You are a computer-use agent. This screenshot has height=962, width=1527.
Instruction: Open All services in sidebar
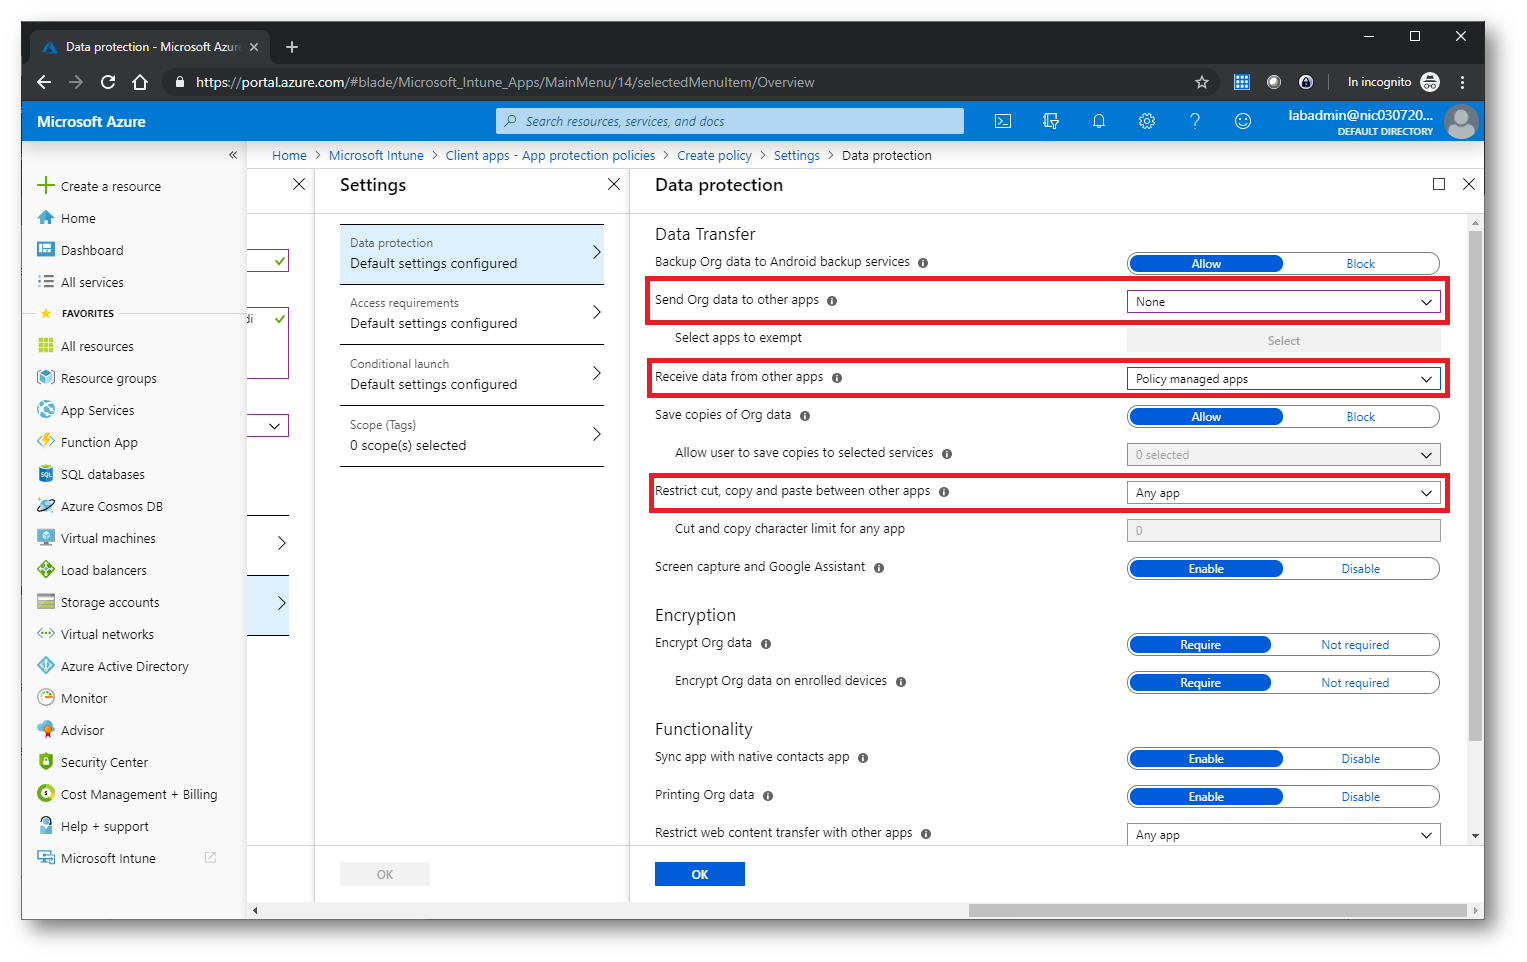(x=92, y=282)
